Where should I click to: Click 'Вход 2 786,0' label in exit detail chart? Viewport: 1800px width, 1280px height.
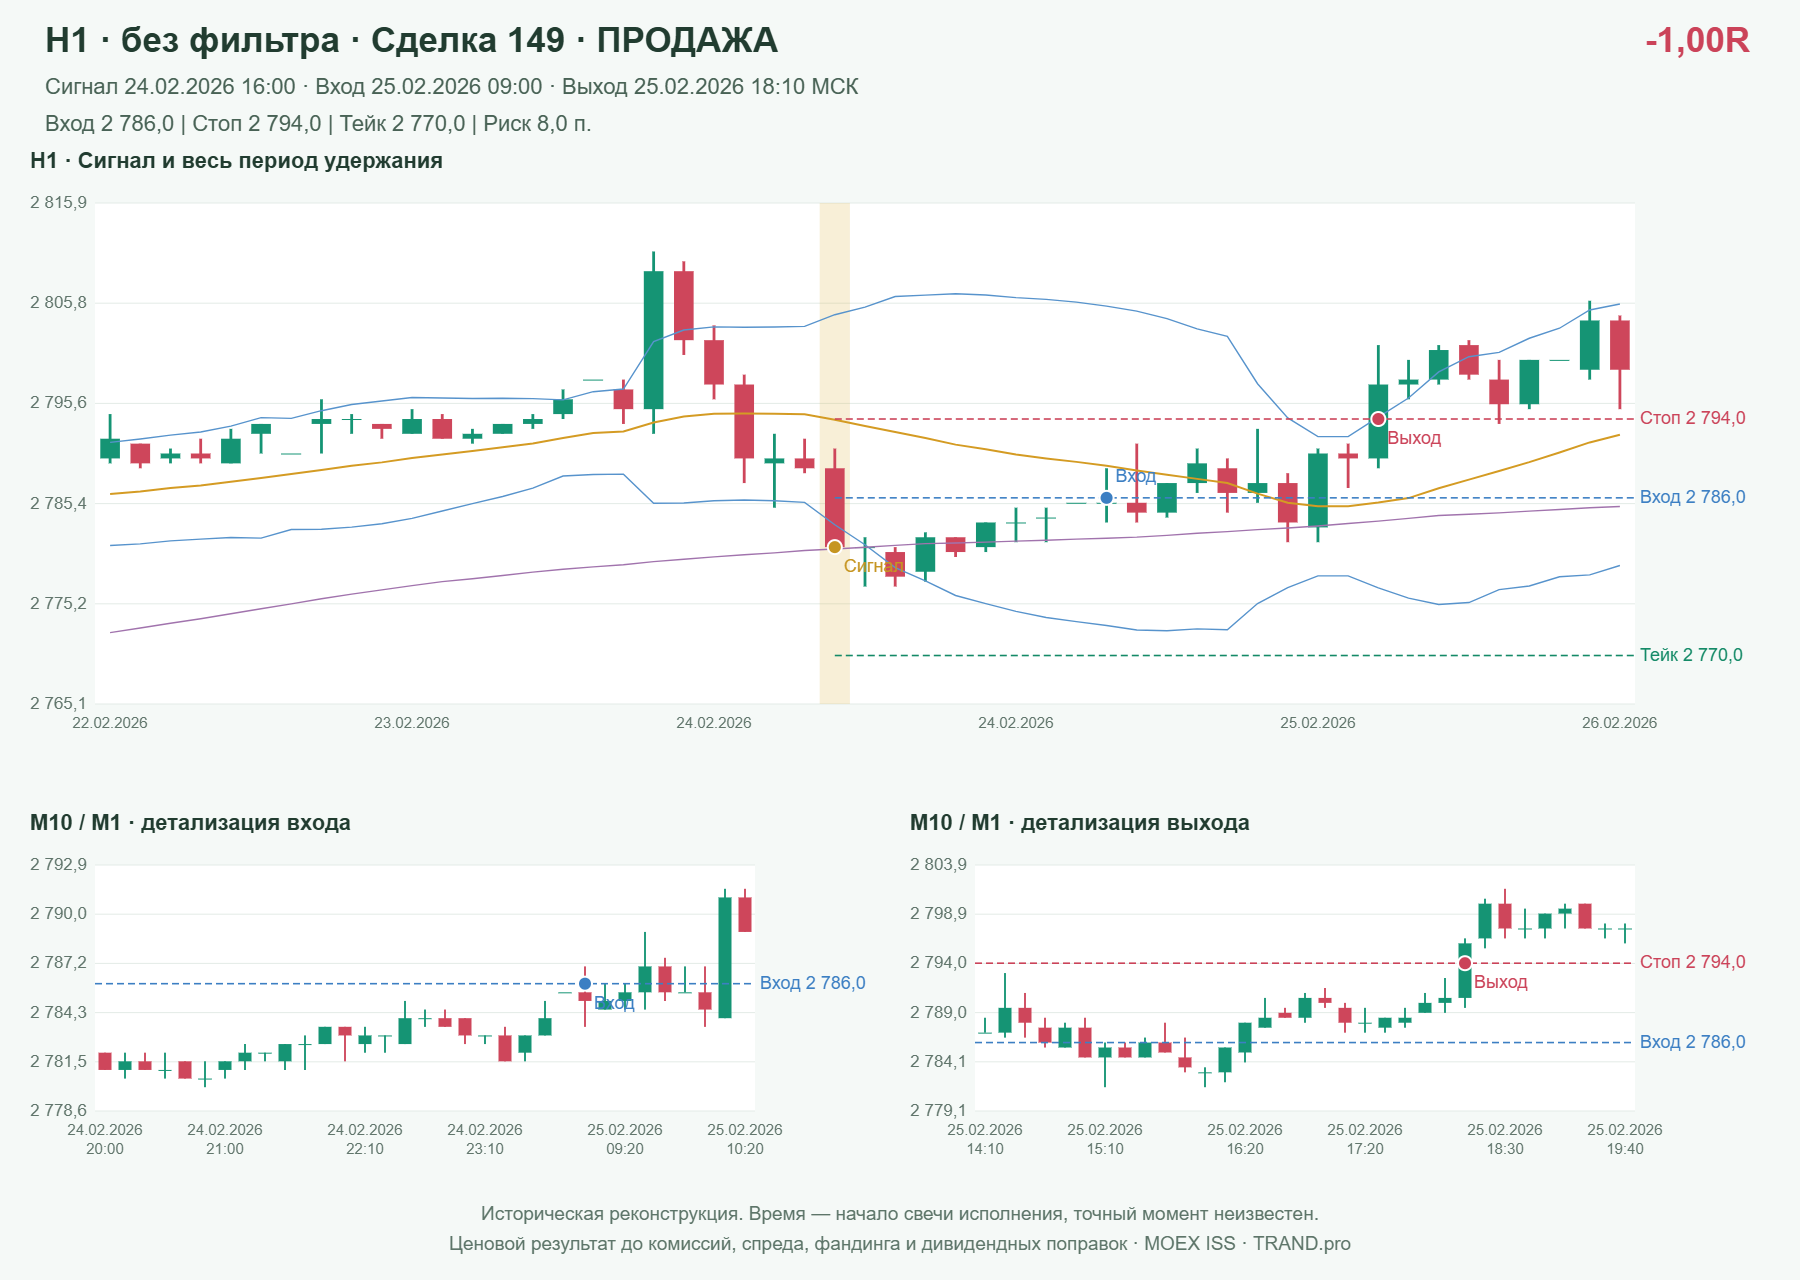(1692, 1042)
